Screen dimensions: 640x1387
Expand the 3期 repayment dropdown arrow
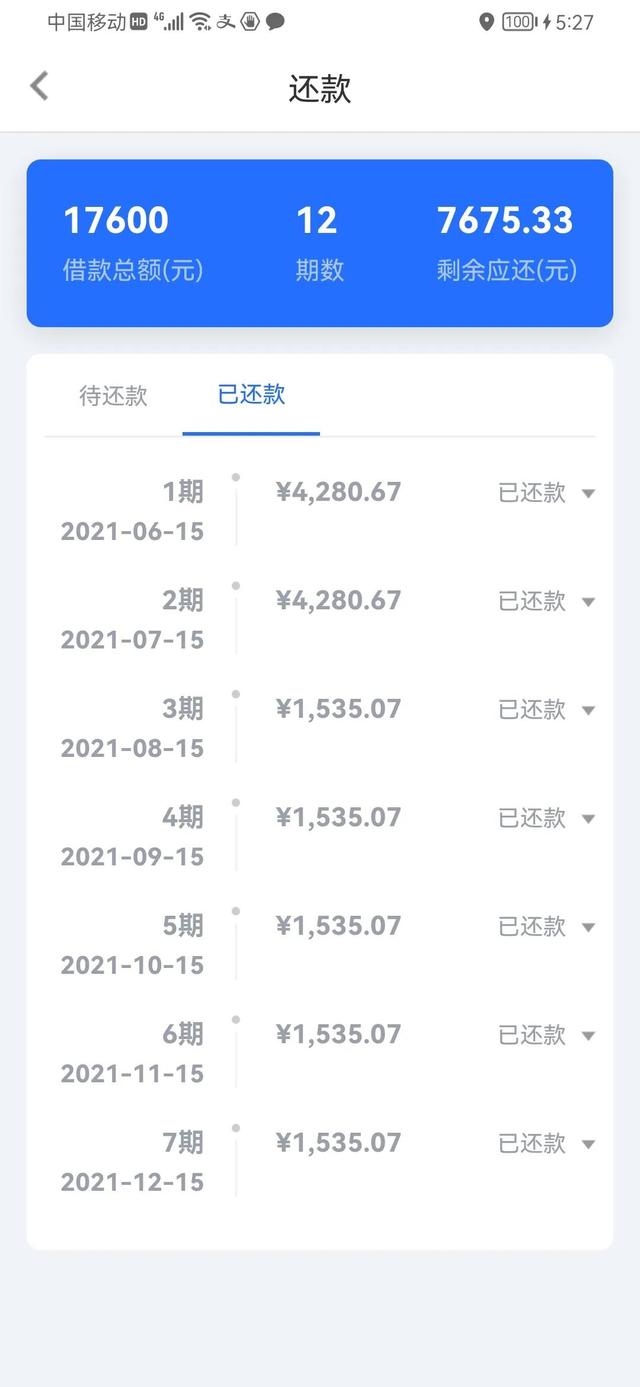pos(588,710)
